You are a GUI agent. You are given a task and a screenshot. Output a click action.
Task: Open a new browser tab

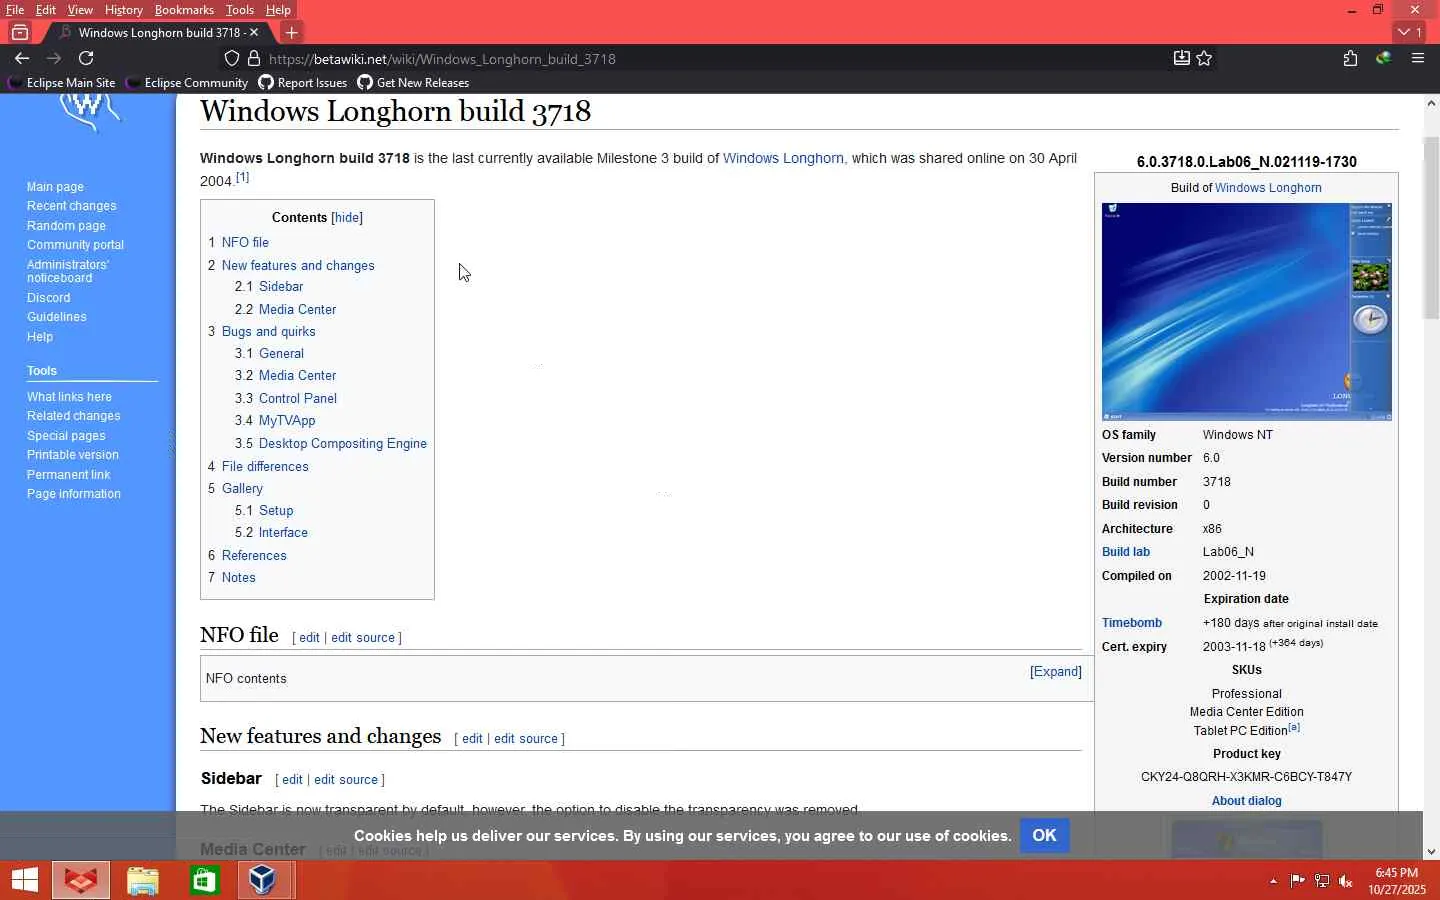click(291, 32)
